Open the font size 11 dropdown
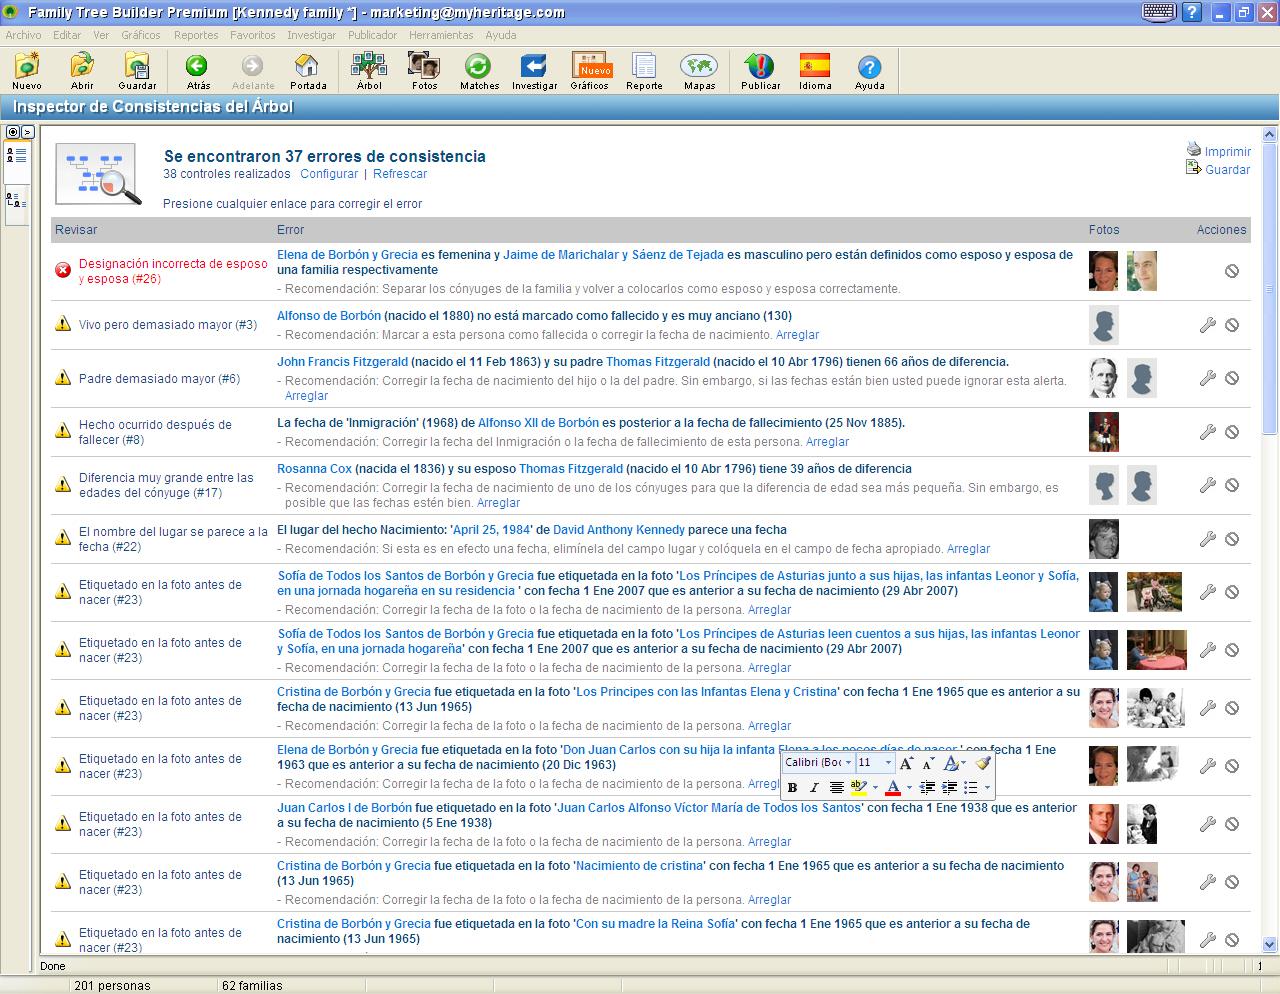Viewport: 1280px width, 994px height. 887,763
